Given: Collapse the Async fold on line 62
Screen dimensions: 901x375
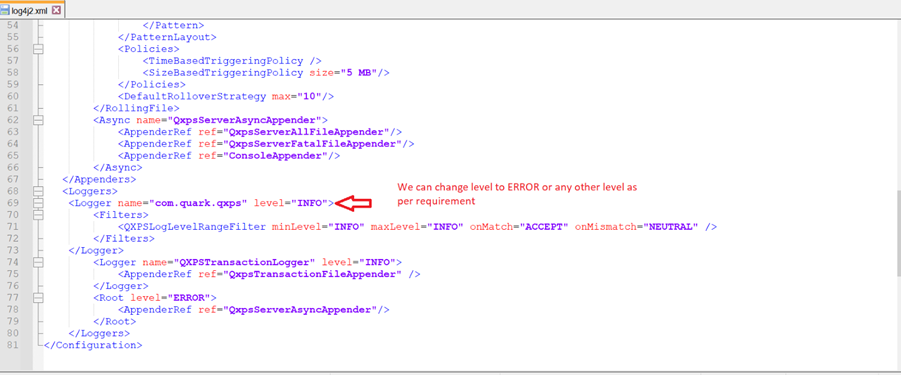Looking at the screenshot, I should (x=38, y=120).
